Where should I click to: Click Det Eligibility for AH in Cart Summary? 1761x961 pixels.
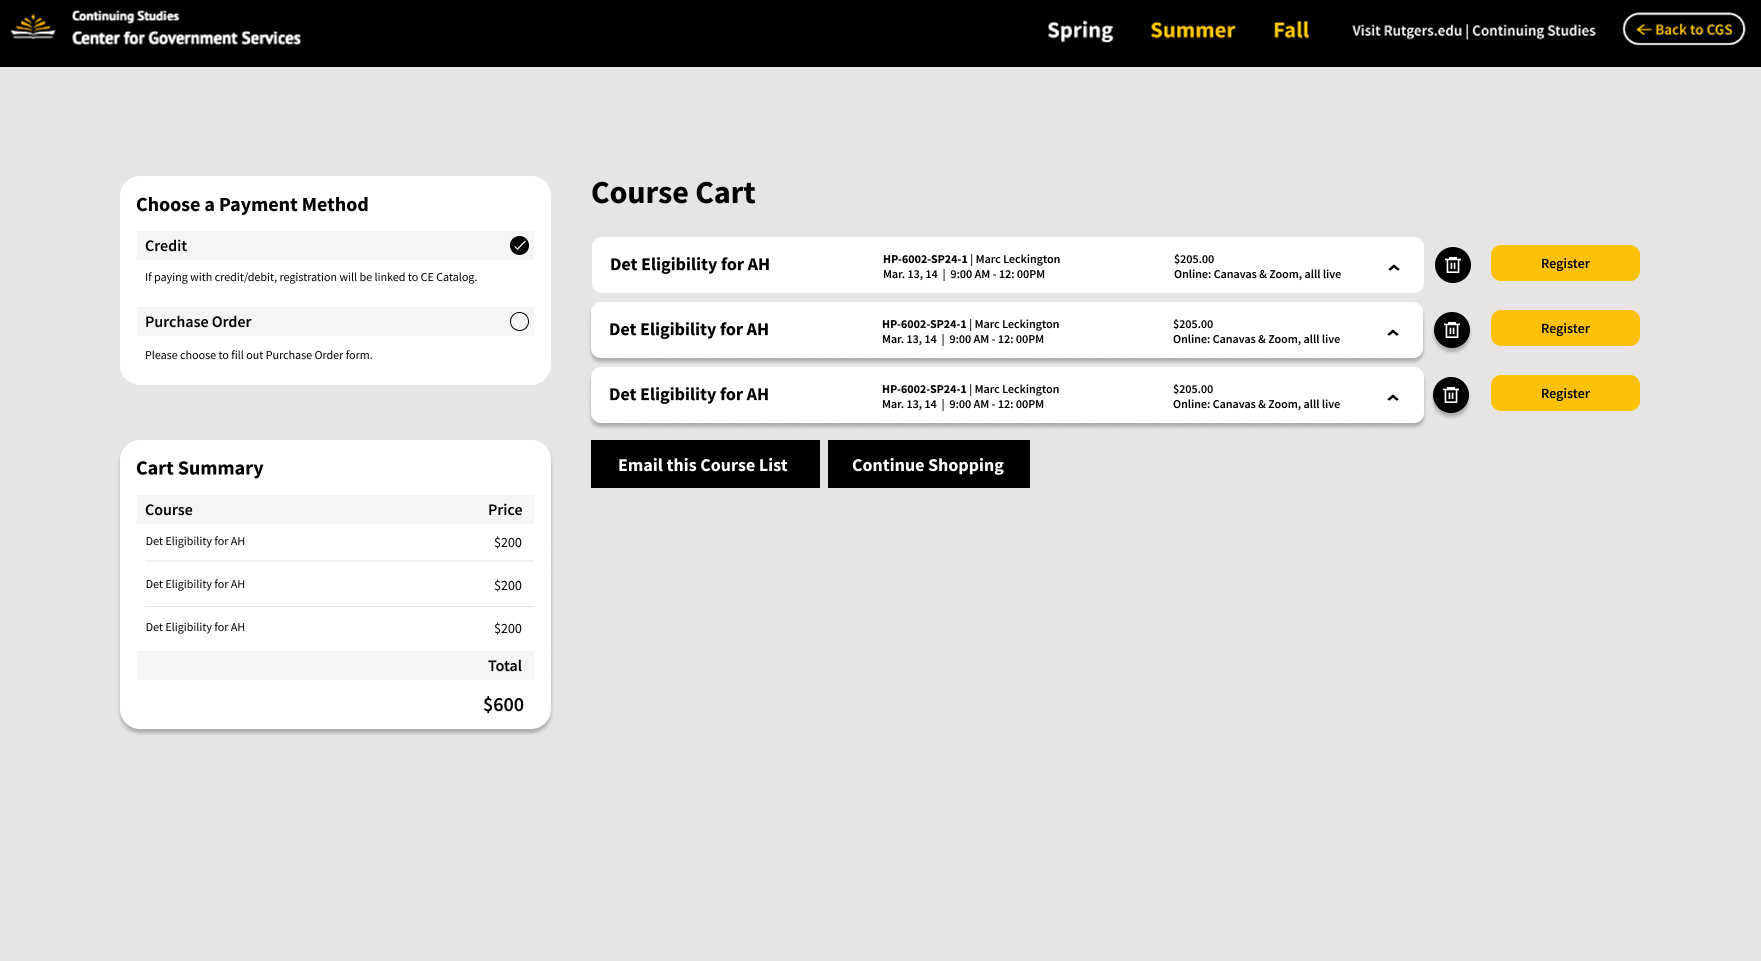point(195,541)
